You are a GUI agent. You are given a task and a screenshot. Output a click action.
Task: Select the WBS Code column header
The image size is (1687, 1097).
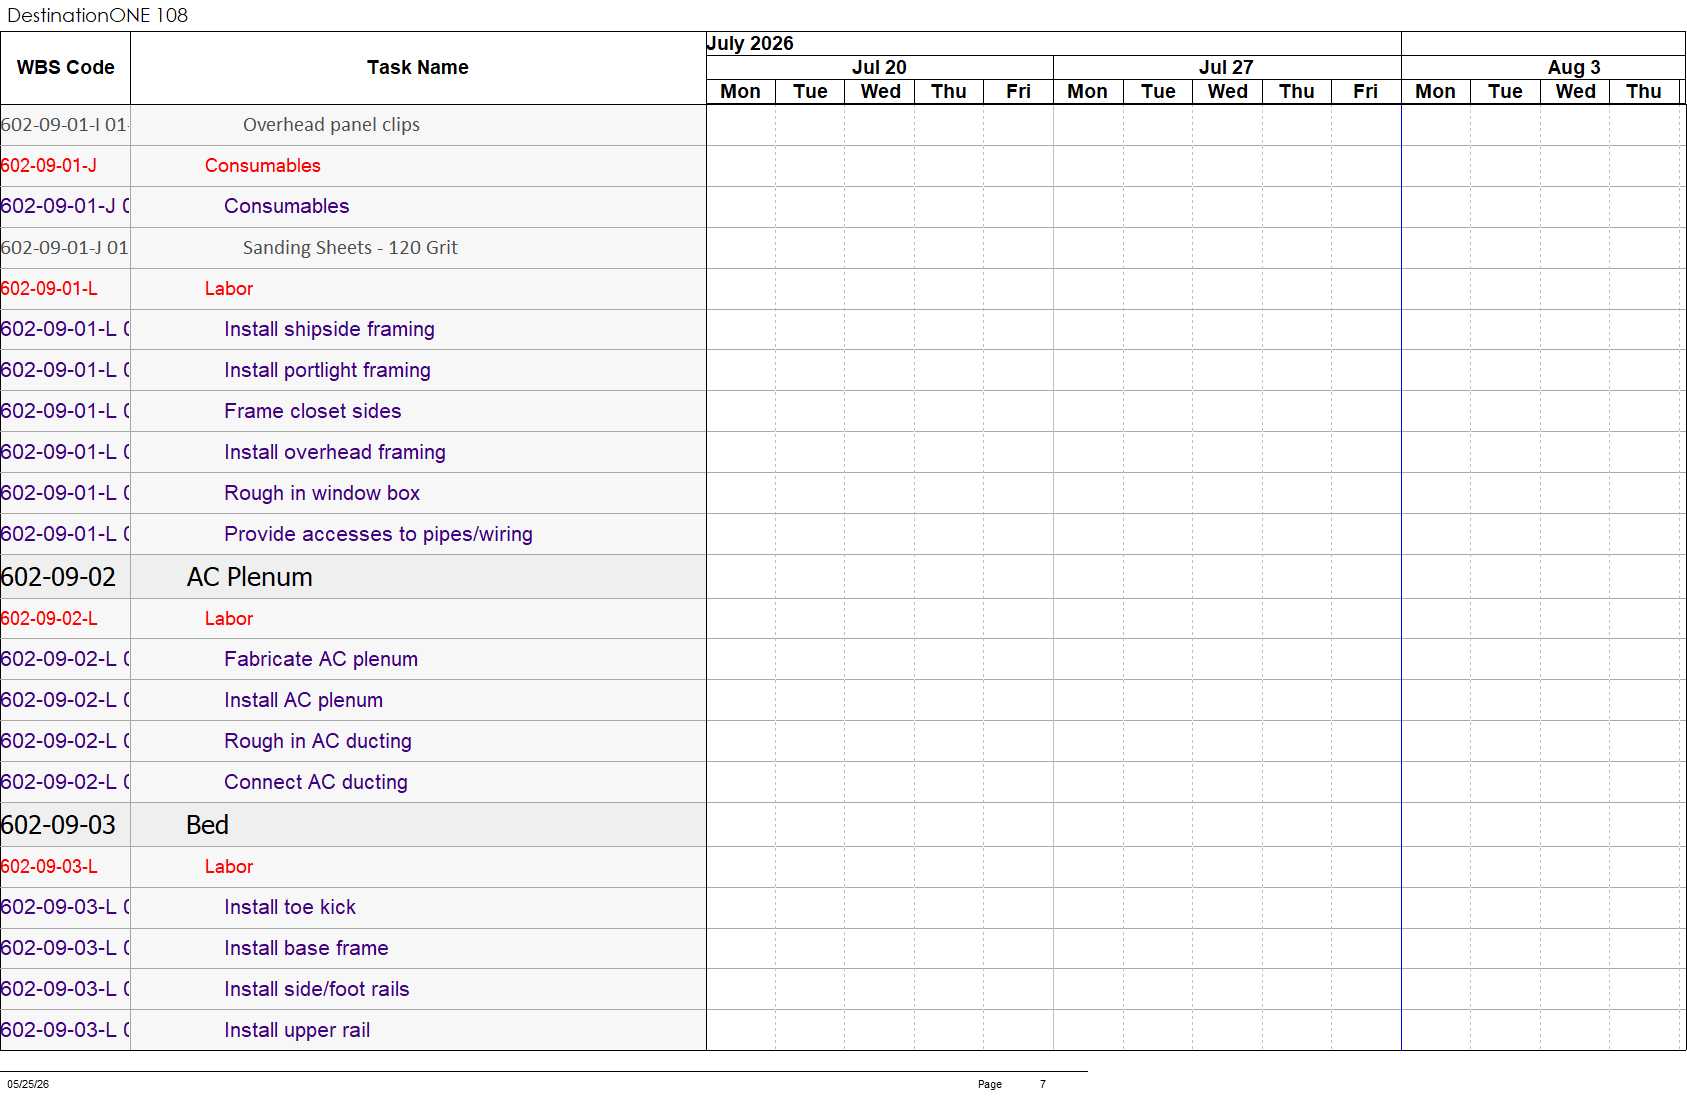pyautogui.click(x=65, y=68)
